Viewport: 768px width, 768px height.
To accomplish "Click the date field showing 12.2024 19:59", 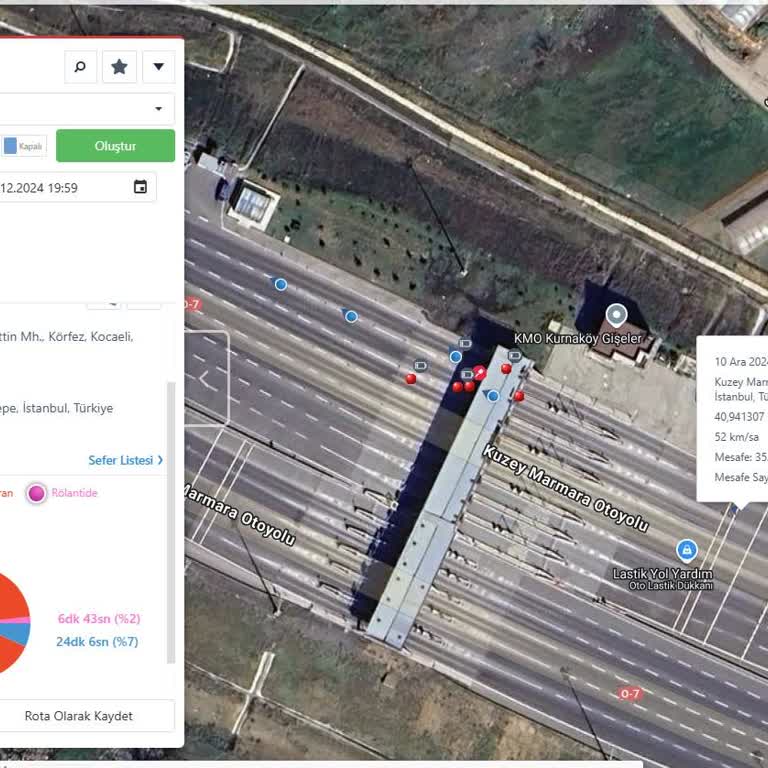I will point(77,188).
